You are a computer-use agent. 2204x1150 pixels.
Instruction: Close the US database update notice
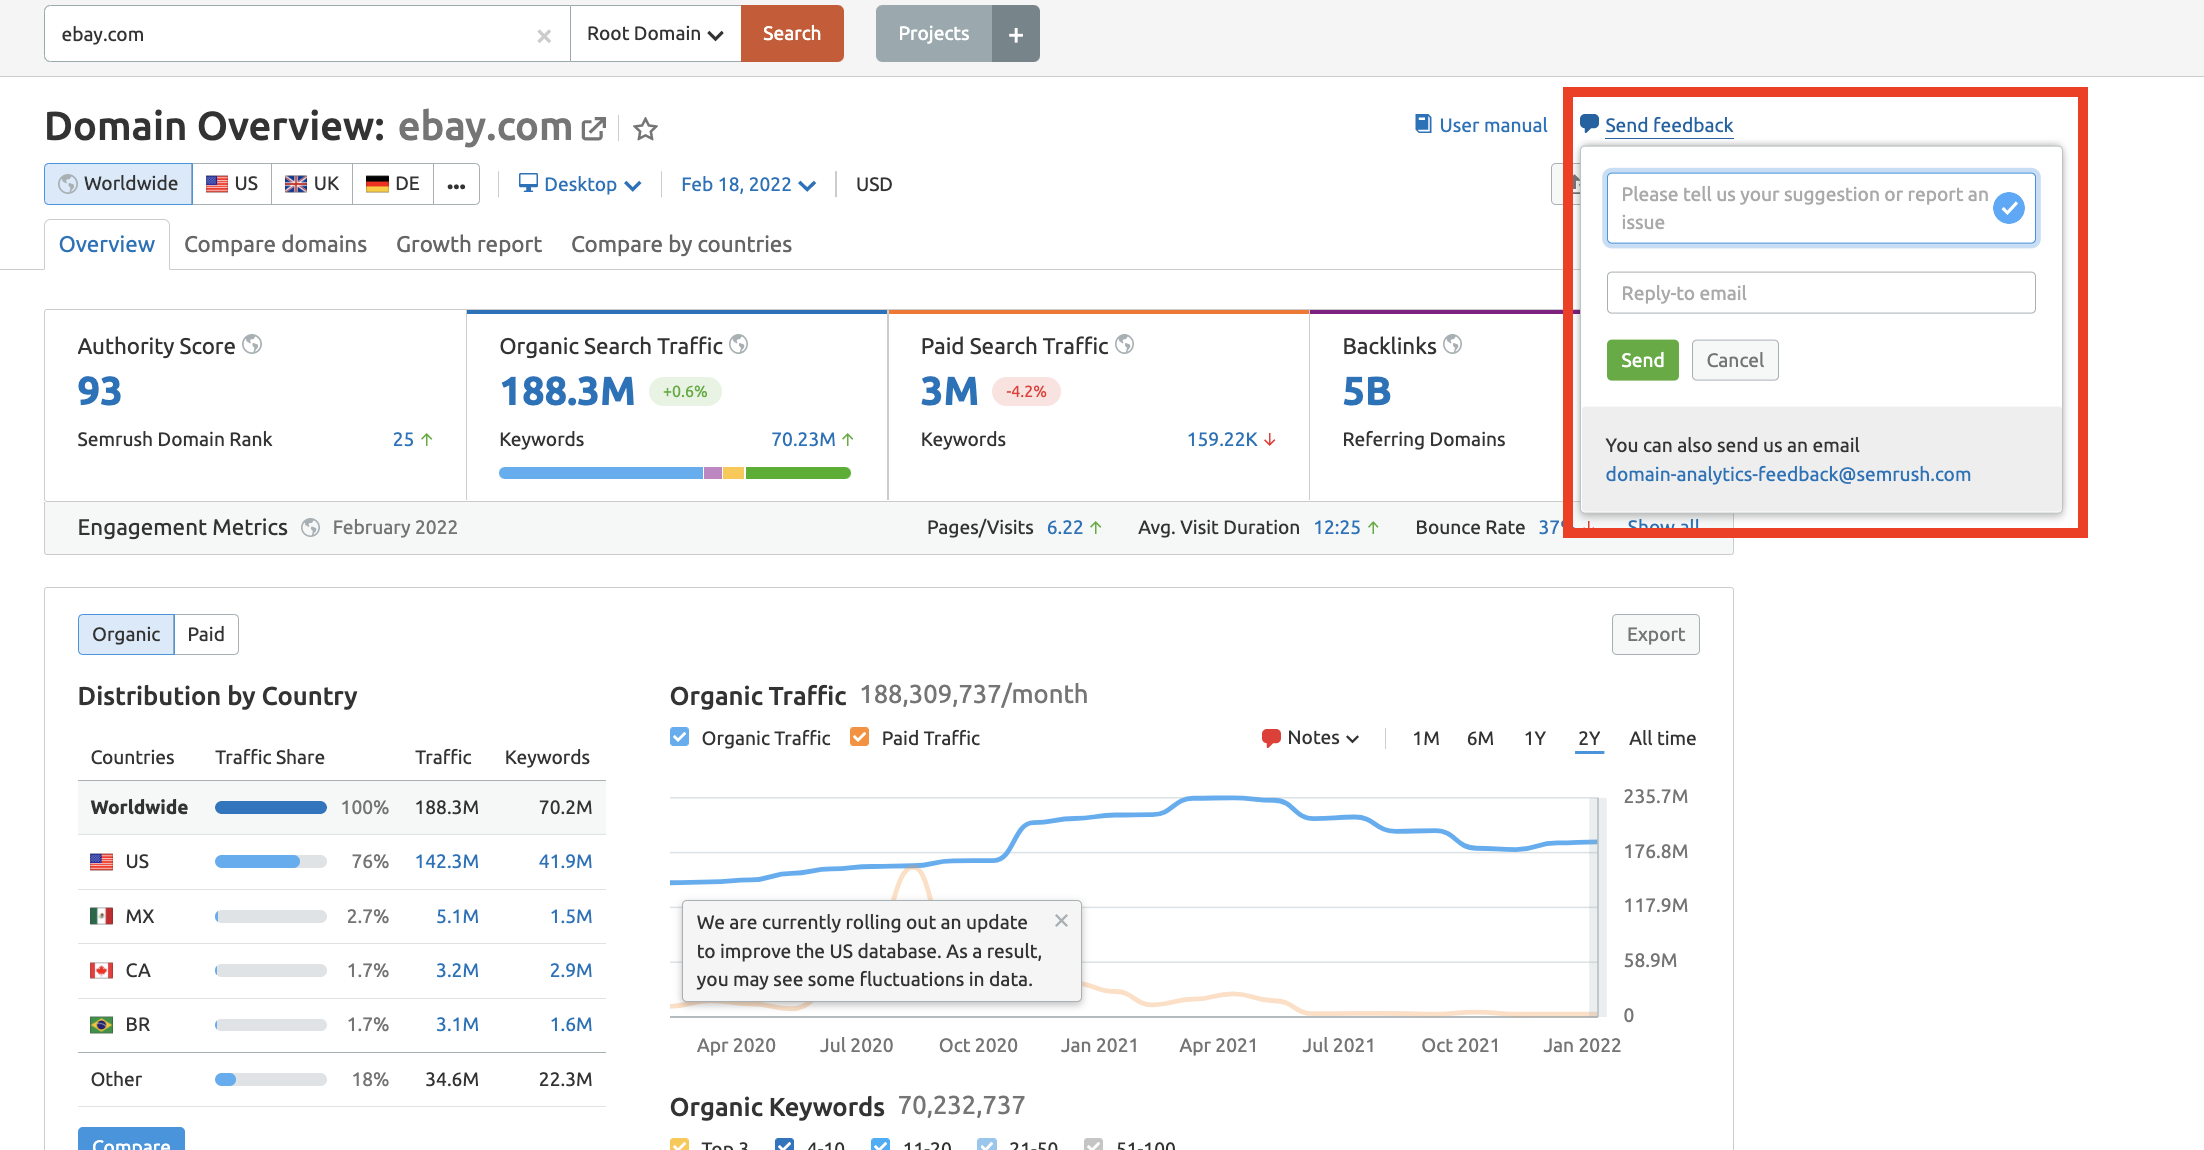pyautogui.click(x=1061, y=920)
